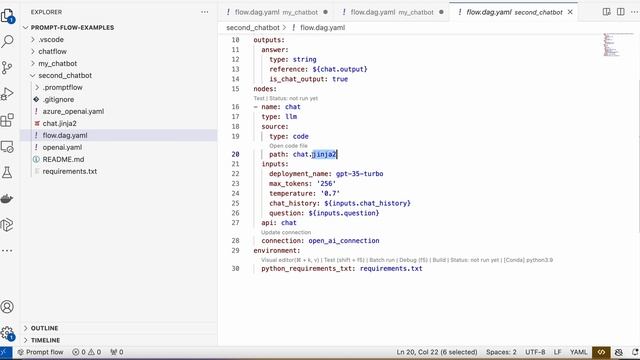Expand the OUTLINE section
This screenshot has height=360, width=640.
pos(25,328)
